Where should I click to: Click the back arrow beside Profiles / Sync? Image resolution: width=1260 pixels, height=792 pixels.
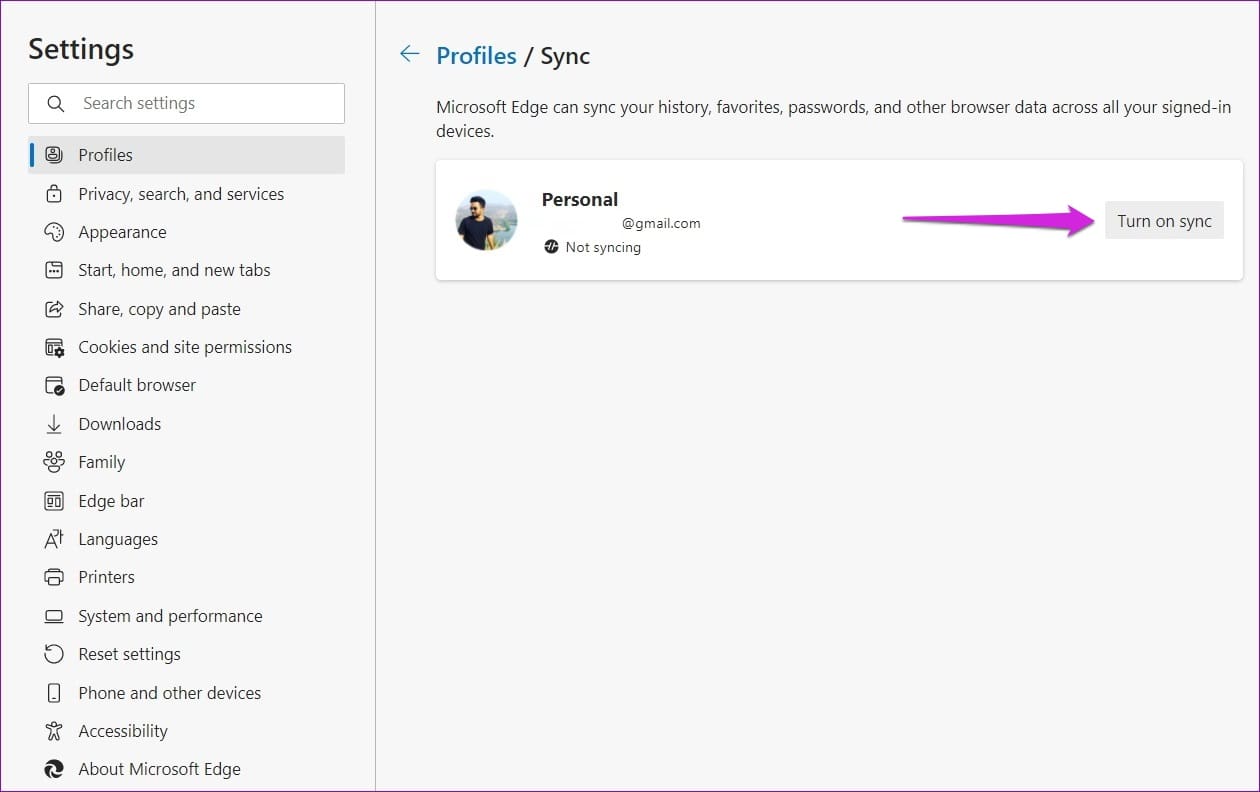pyautogui.click(x=410, y=54)
